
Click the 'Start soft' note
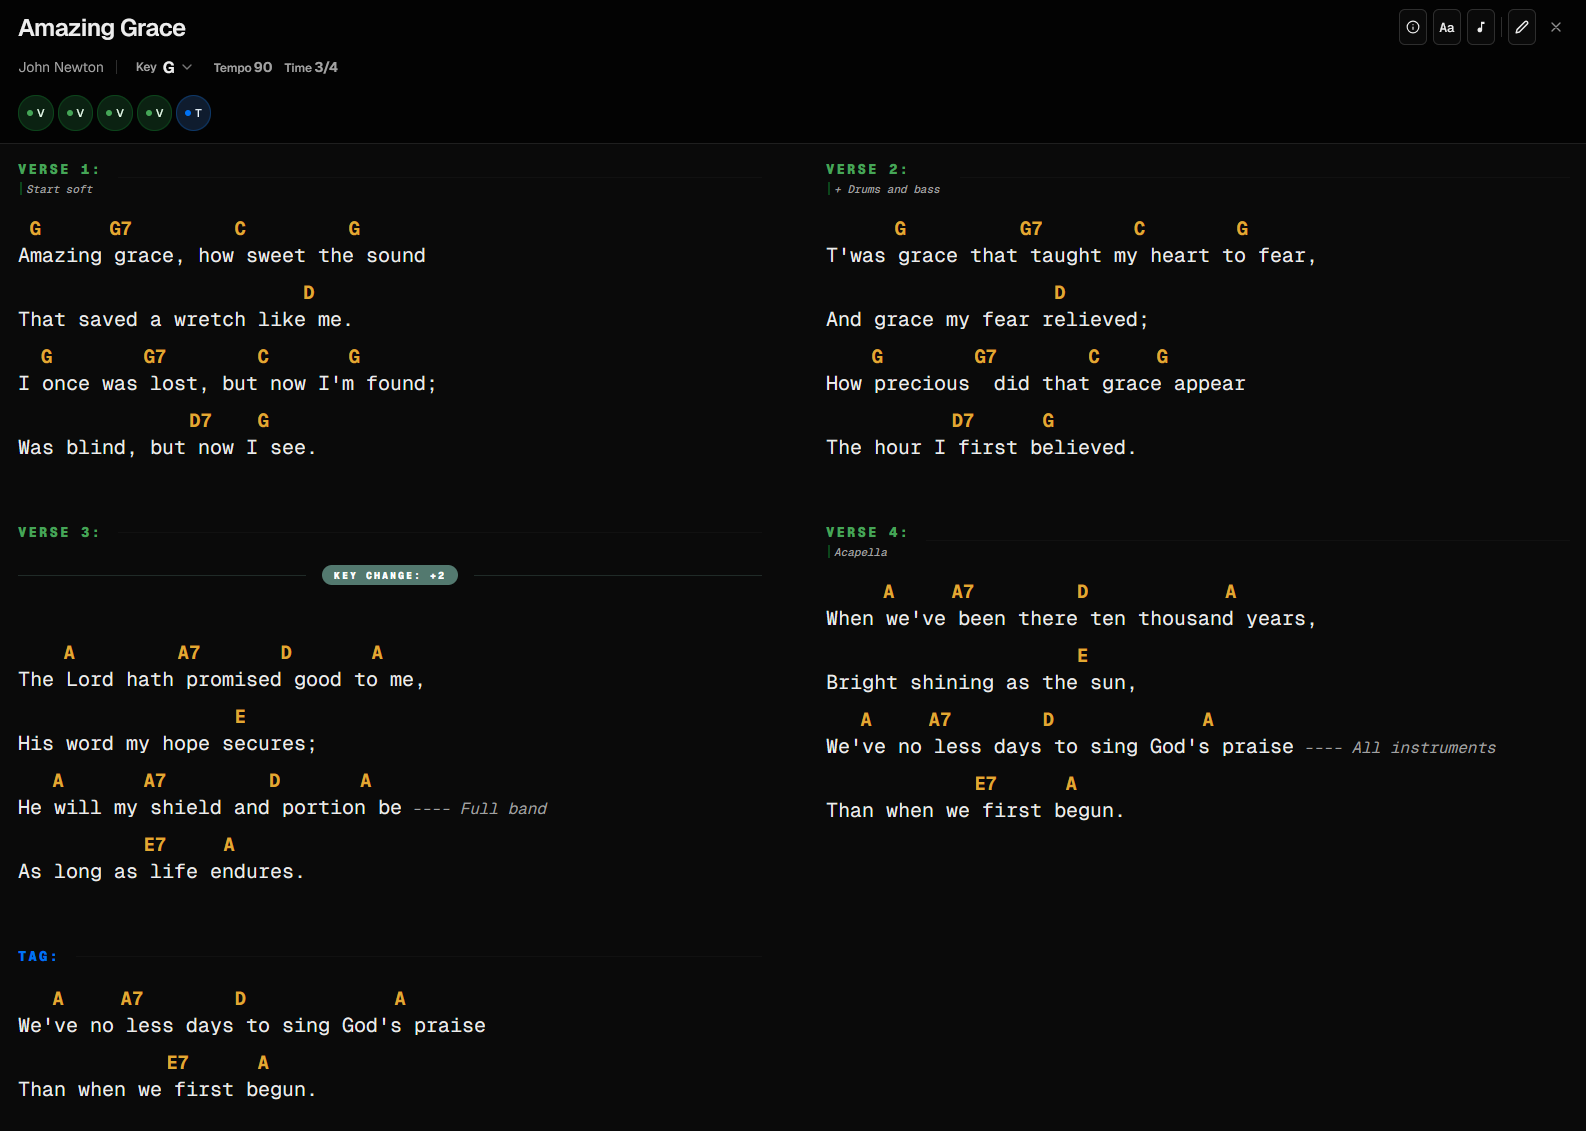tap(60, 189)
